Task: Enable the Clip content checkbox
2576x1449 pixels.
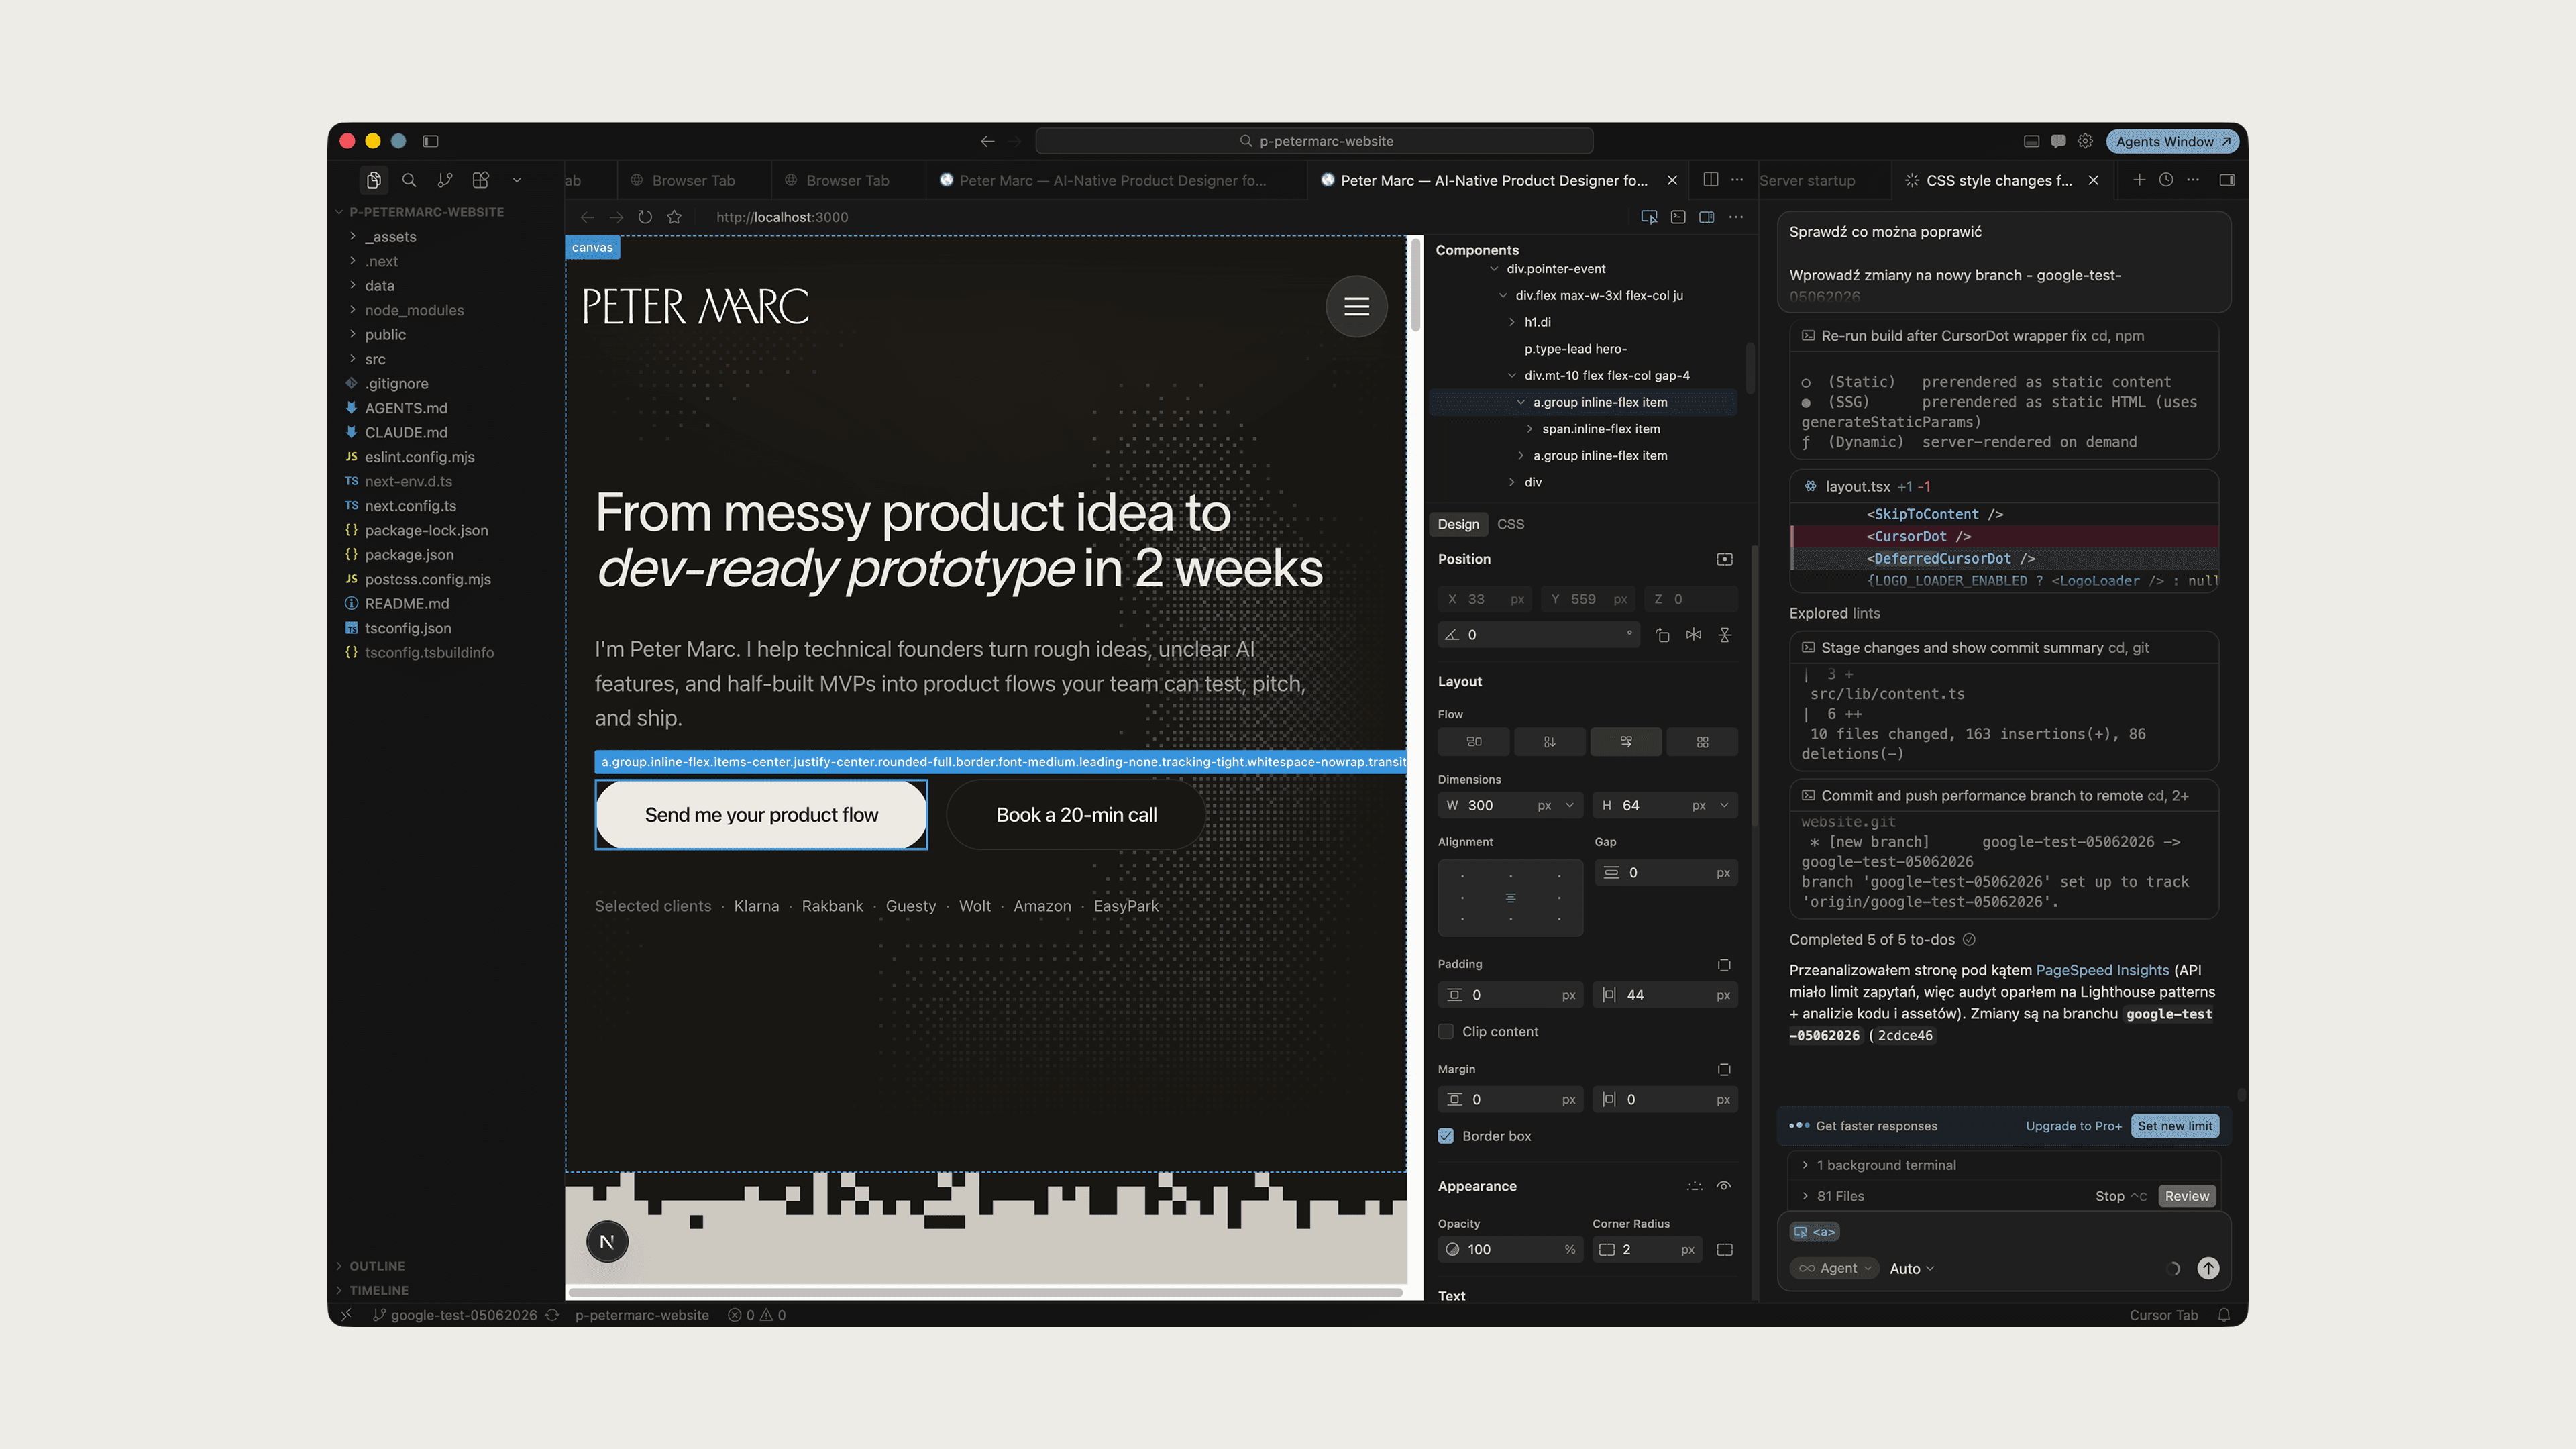Action: (1446, 1032)
